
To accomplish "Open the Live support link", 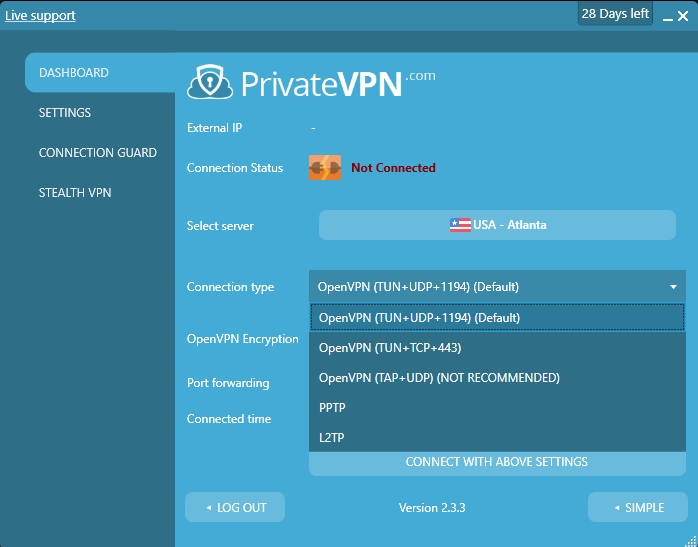I will [x=40, y=16].
